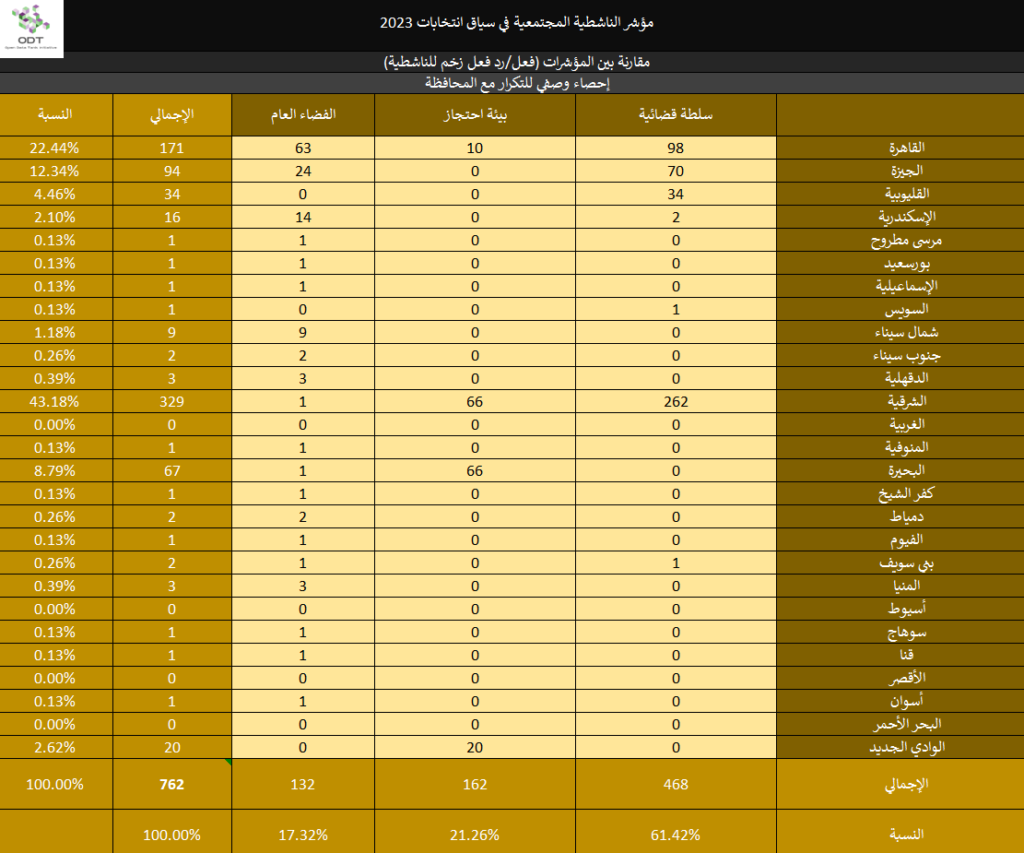
Task: Click the percentage 2.10%
Action: [55, 217]
